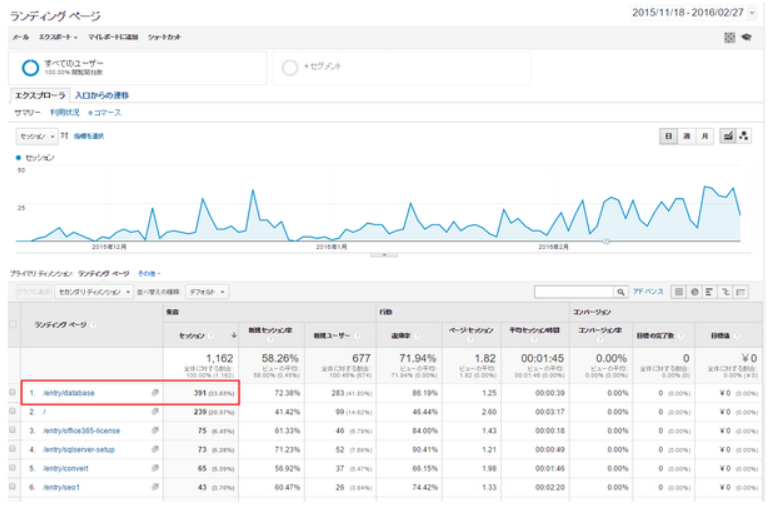The width and height of the screenshot is (774, 512).
Task: Add a new segment with +セグメント
Action: click(x=401, y=68)
